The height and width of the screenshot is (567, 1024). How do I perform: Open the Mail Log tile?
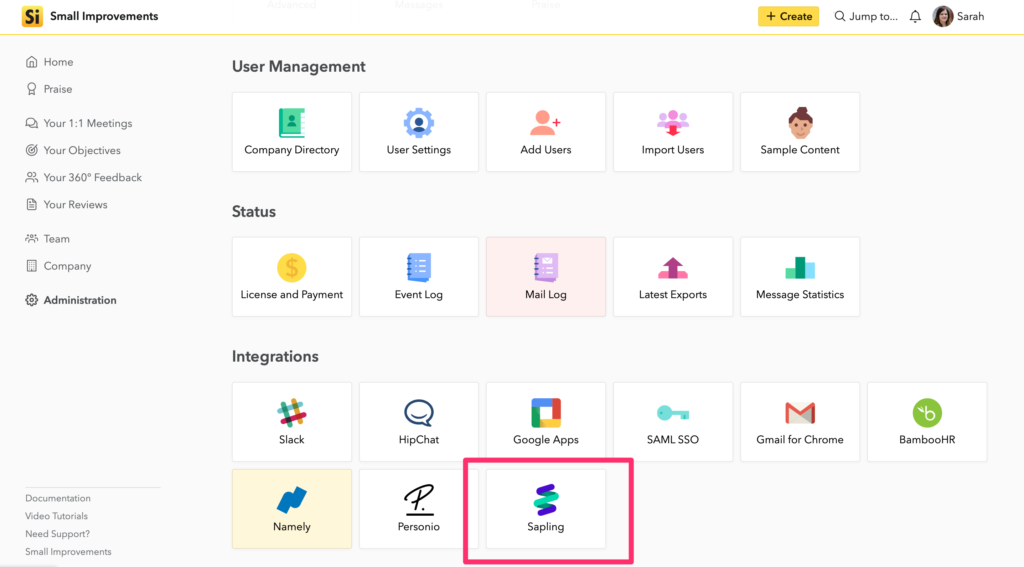[x=545, y=277]
